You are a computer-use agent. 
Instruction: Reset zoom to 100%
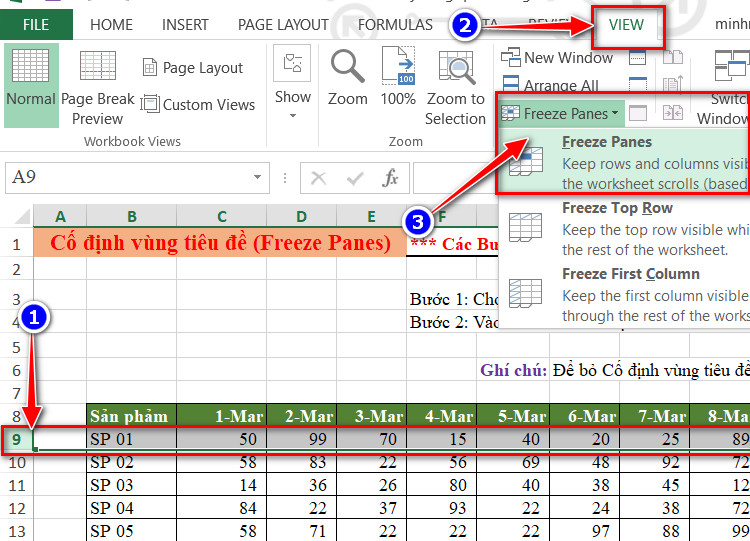coord(398,77)
